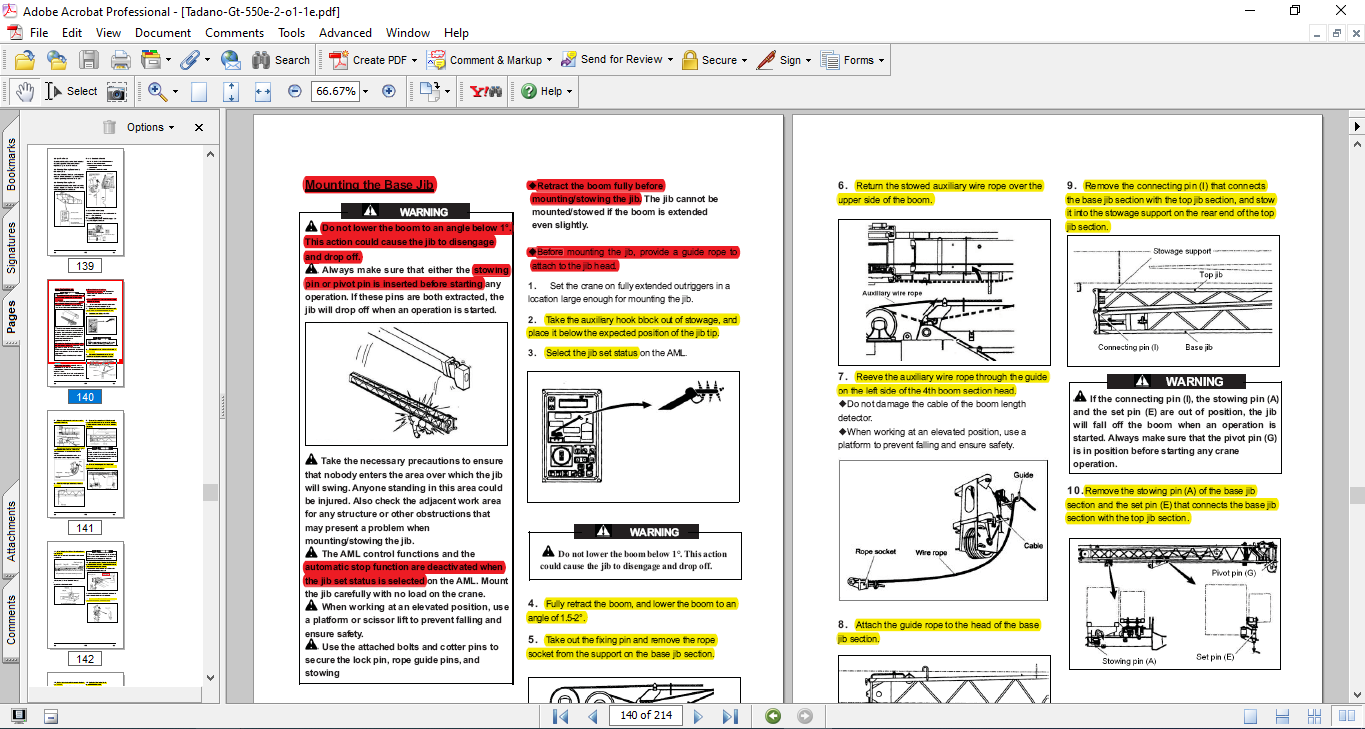Open the zoom percentage dropdown
1365x729 pixels.
pos(365,91)
